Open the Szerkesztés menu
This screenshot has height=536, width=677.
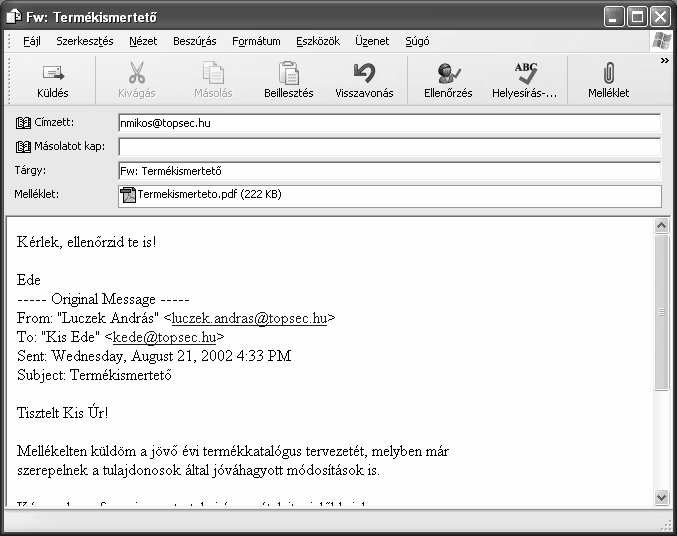point(85,41)
